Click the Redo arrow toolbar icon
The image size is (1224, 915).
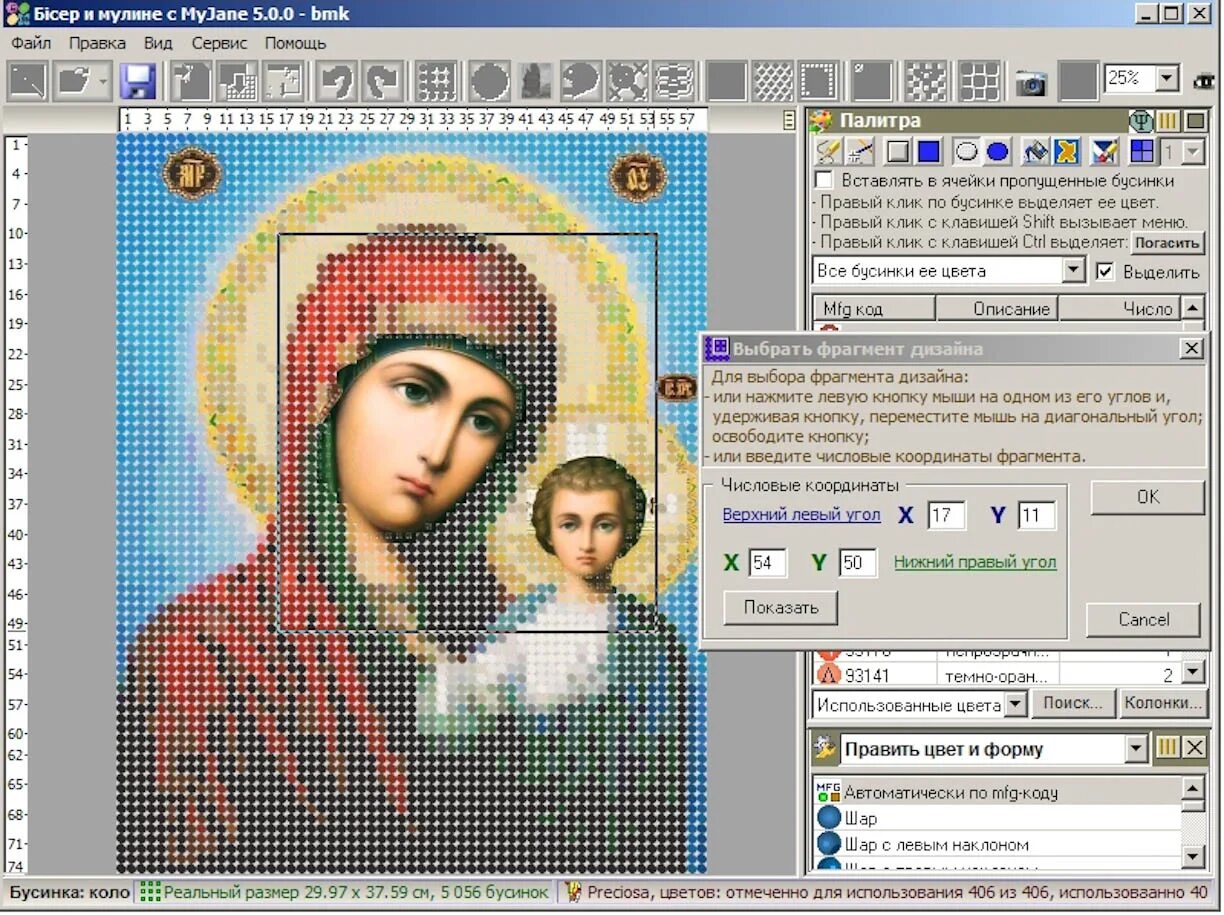coord(382,81)
